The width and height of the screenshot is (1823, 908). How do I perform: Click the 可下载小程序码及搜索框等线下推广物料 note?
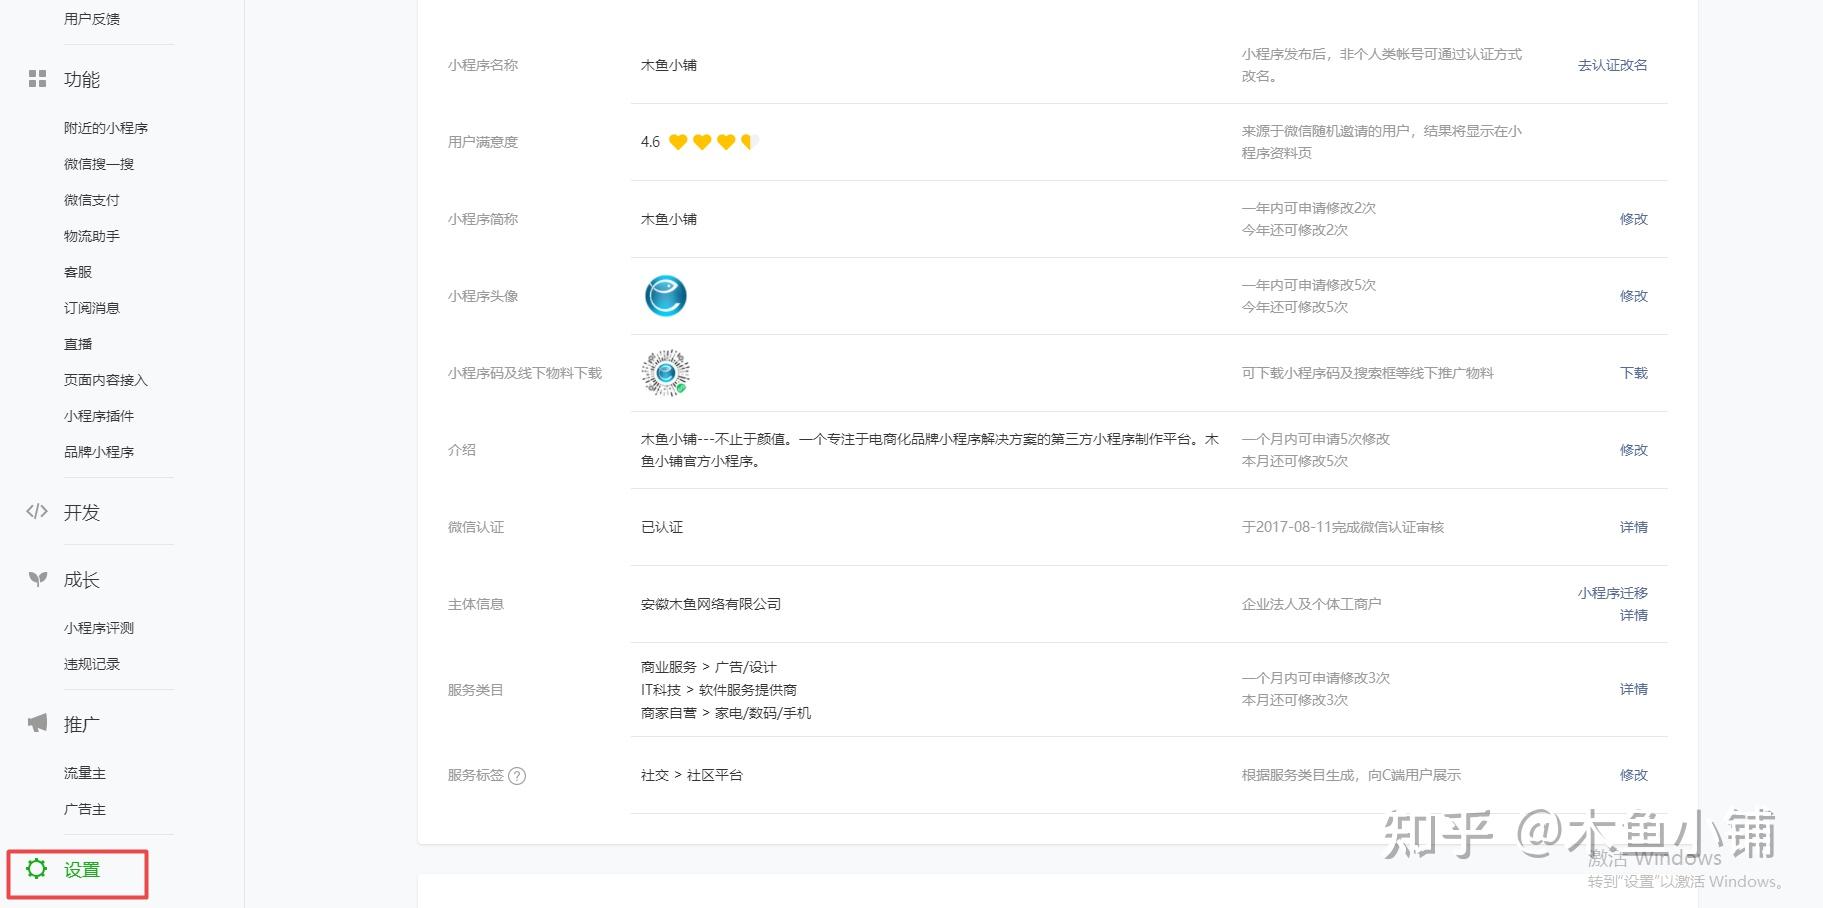tap(1368, 373)
